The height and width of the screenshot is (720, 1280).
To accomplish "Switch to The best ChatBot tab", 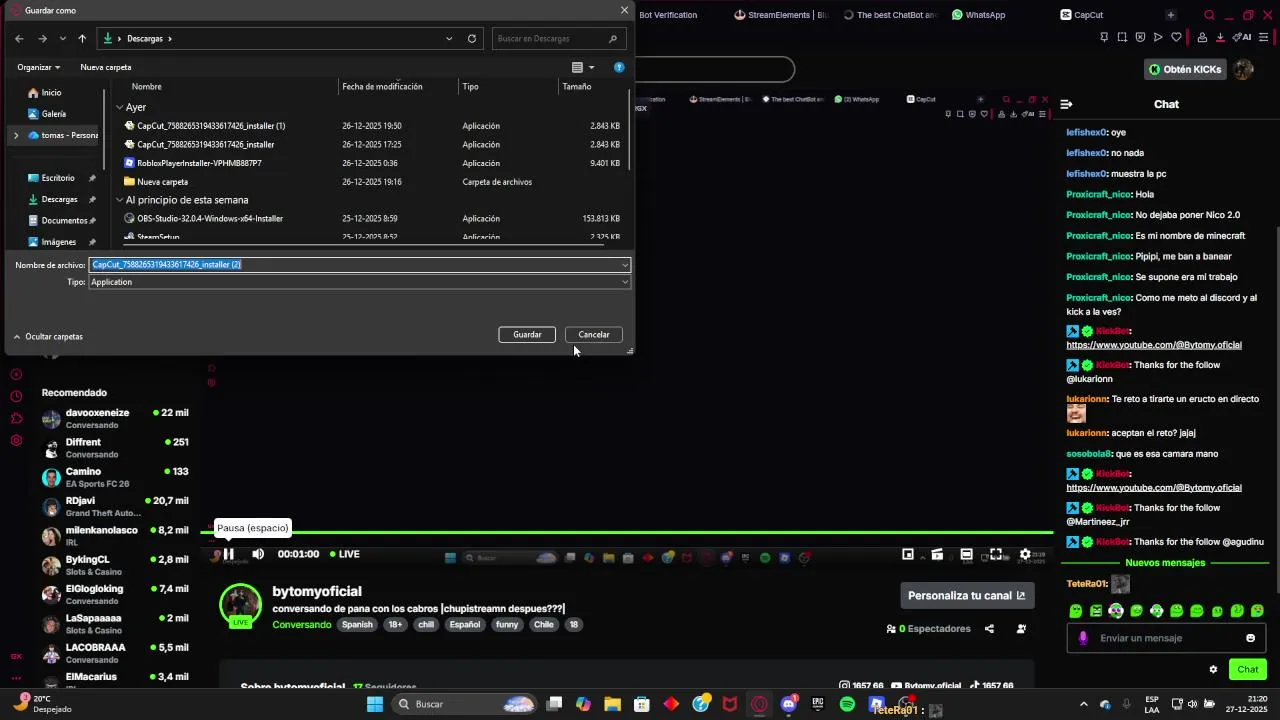I will [890, 15].
